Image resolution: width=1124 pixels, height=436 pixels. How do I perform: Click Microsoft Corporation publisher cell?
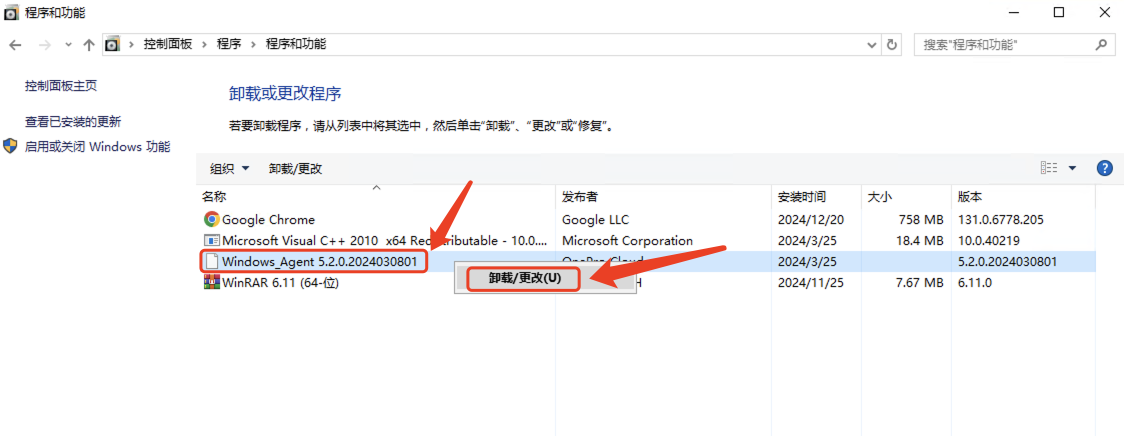(627, 240)
